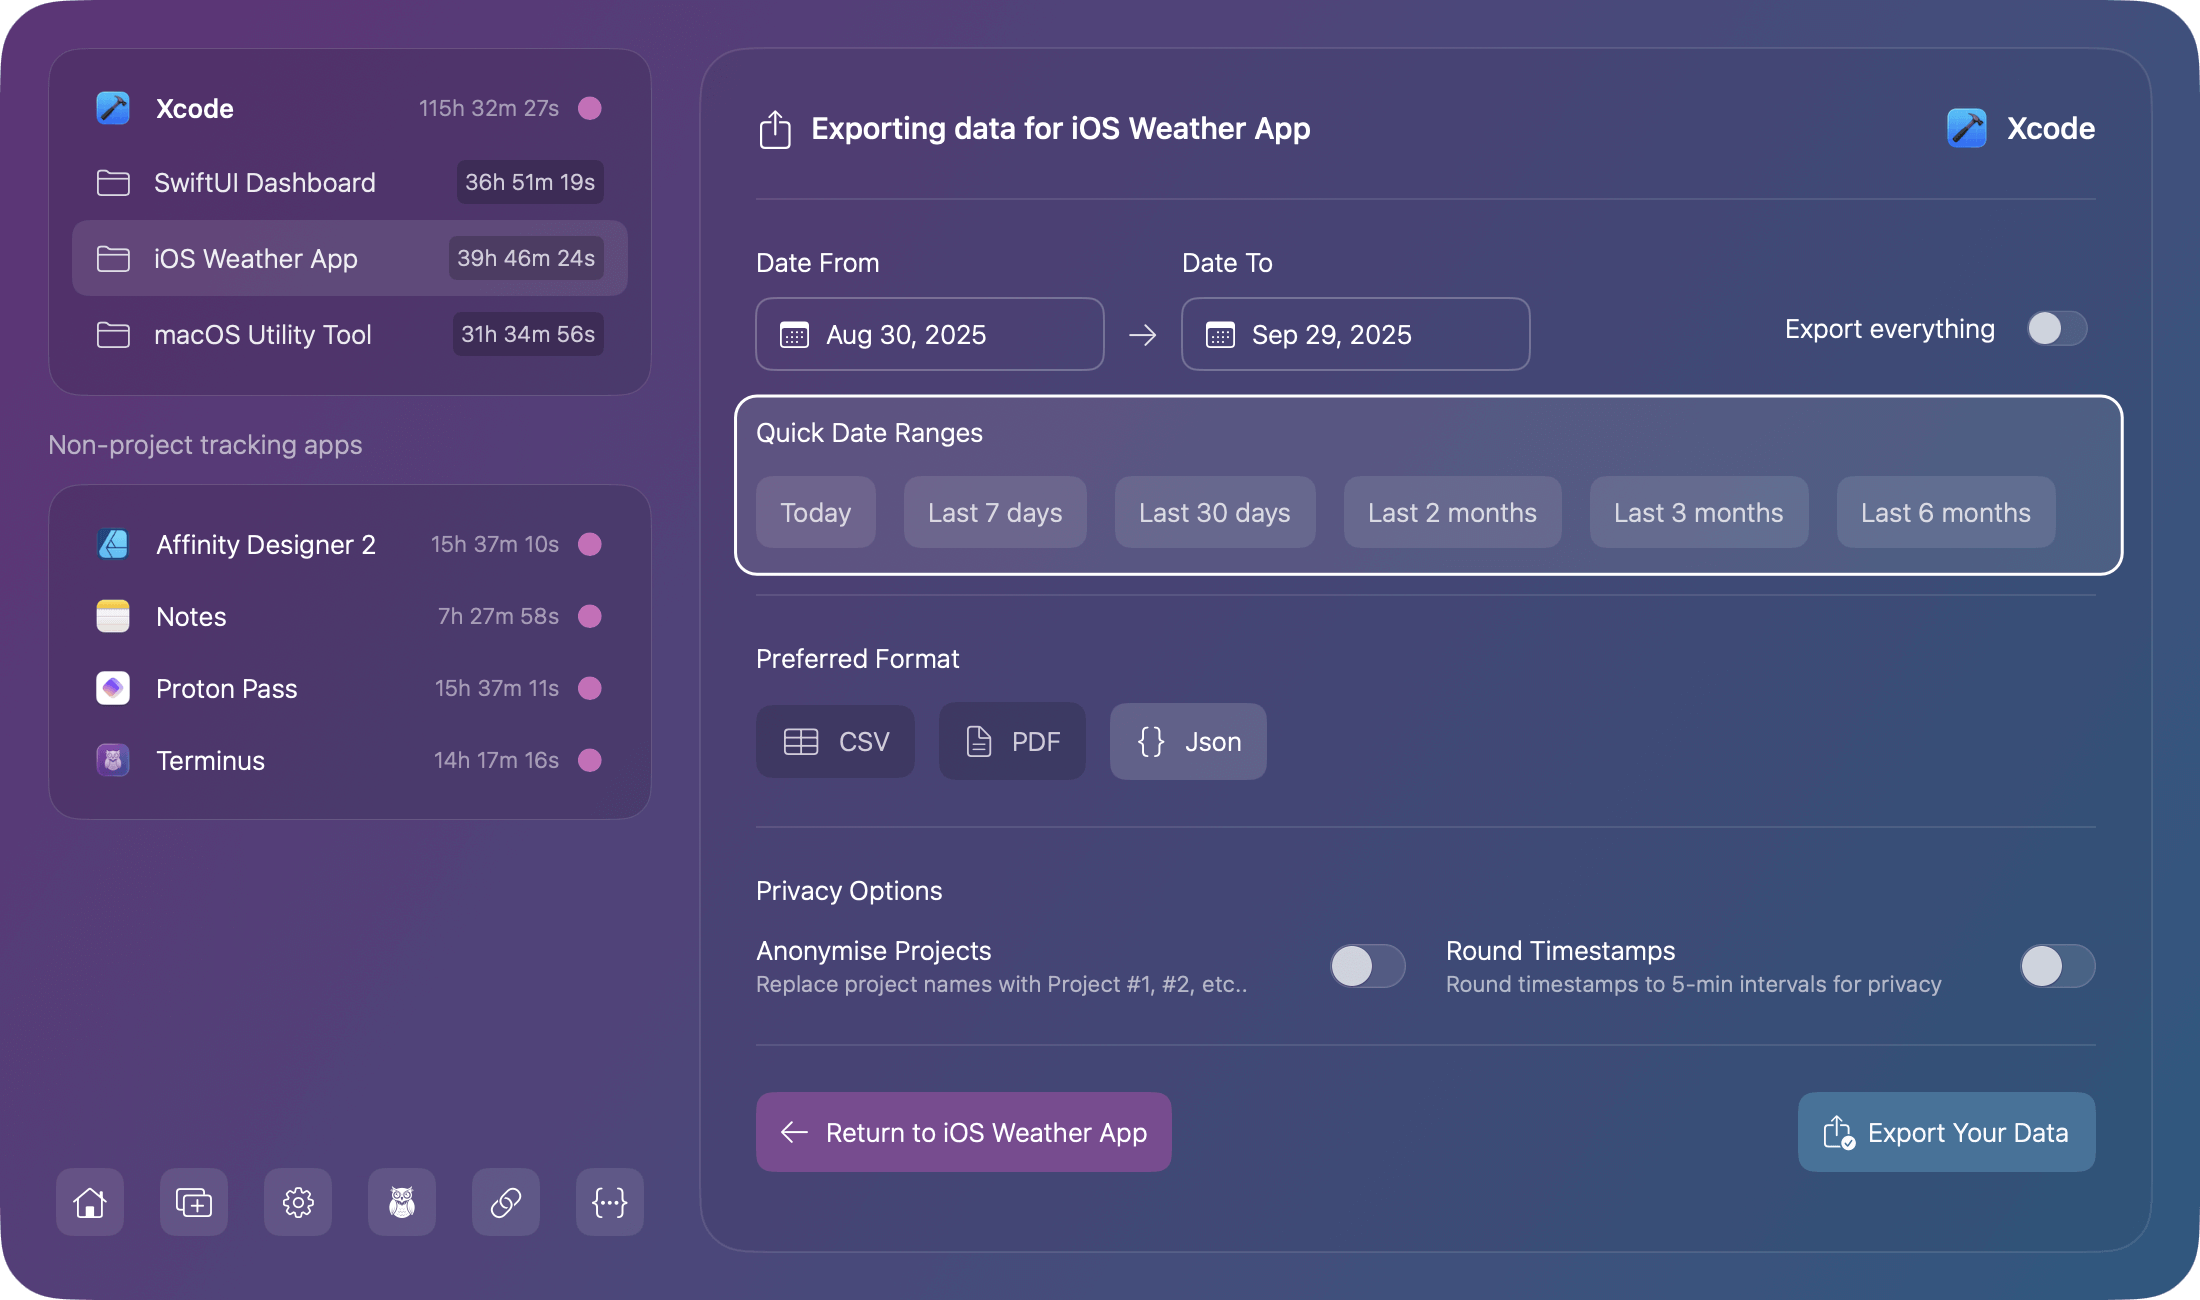
Task: Enable Round Timestamps
Action: click(2055, 966)
